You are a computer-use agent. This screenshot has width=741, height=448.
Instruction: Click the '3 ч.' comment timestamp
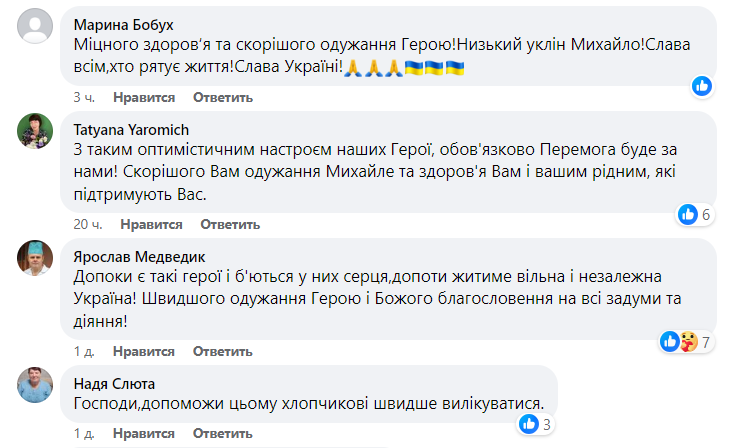[x=84, y=97]
